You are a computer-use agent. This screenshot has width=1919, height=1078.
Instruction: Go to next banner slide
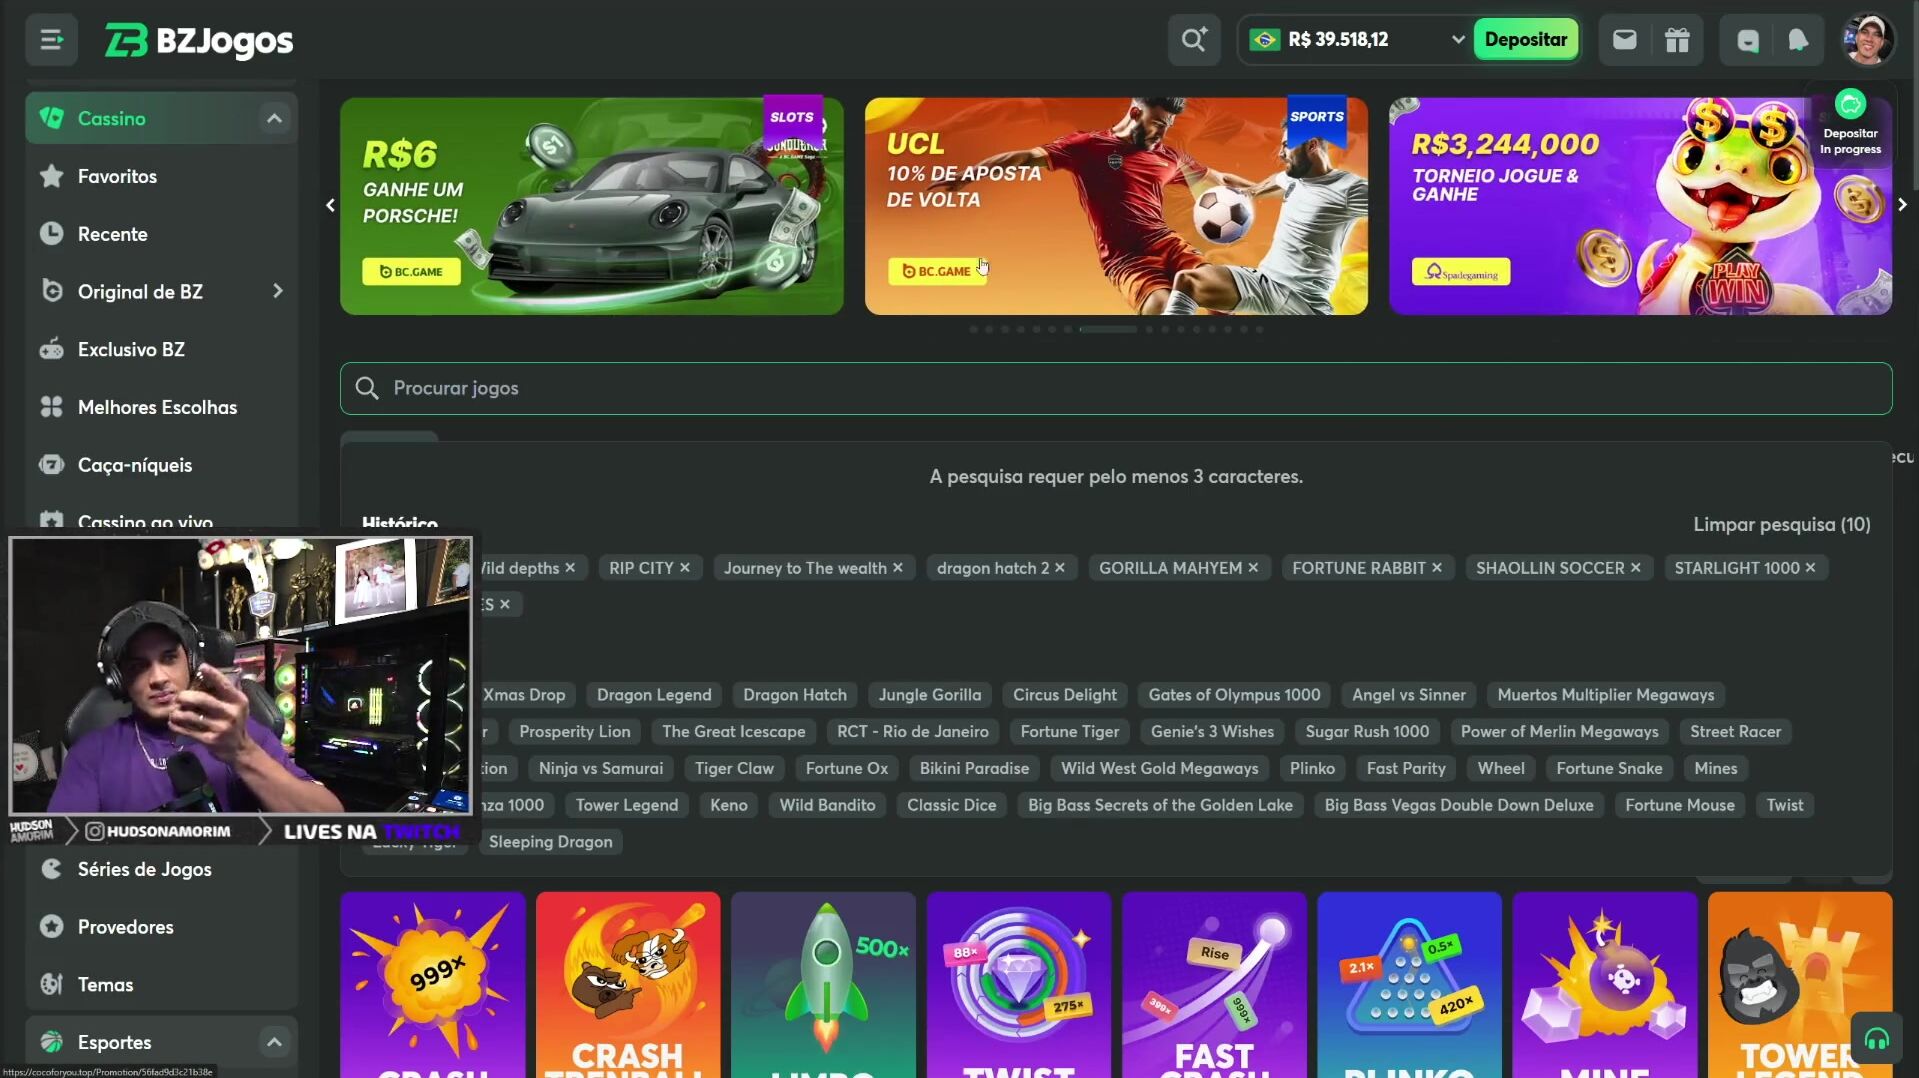click(1902, 205)
